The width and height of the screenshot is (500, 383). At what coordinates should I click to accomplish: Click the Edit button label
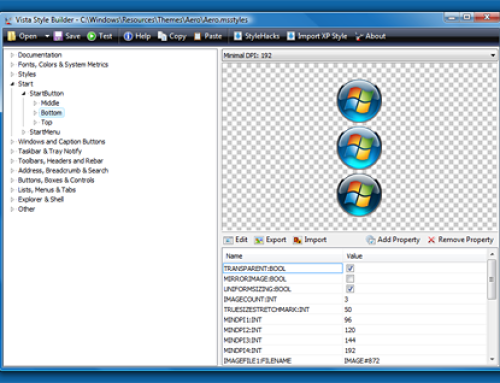(x=241, y=240)
